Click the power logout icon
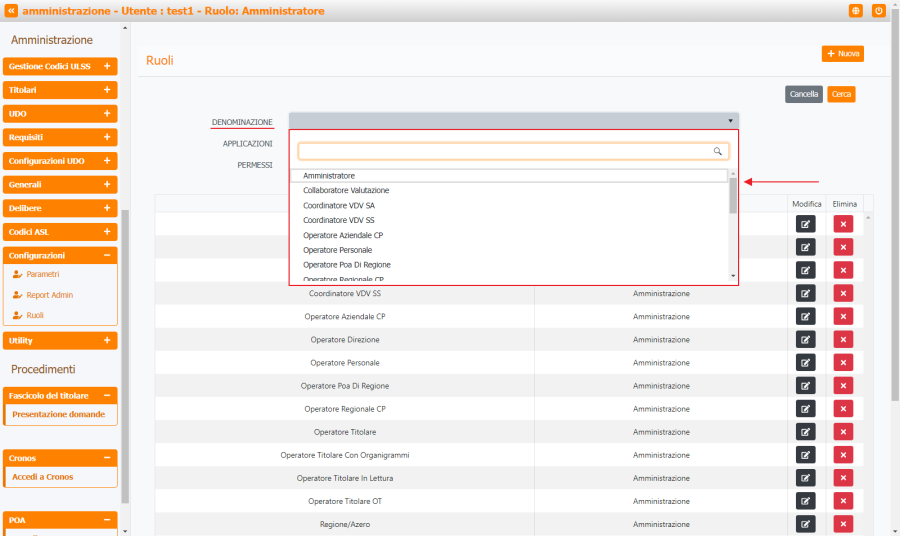The height and width of the screenshot is (536, 900). click(879, 11)
